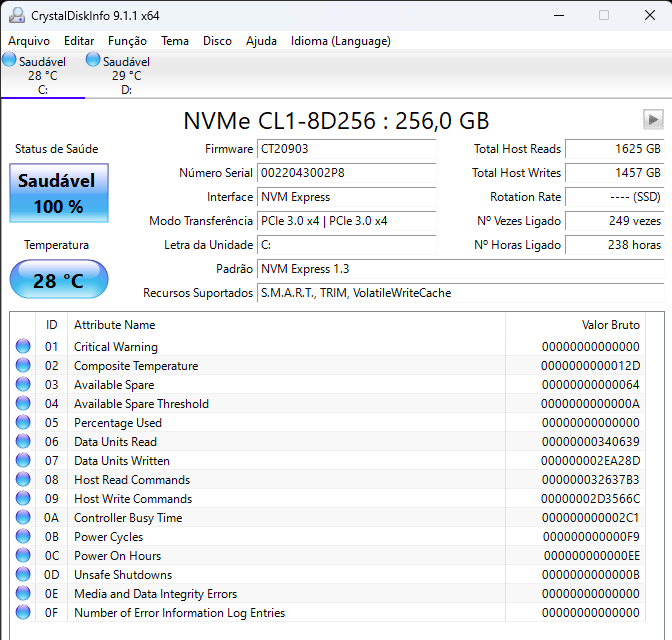Select the Controller Busy Time row text
The height and width of the screenshot is (640, 672).
tap(128, 517)
